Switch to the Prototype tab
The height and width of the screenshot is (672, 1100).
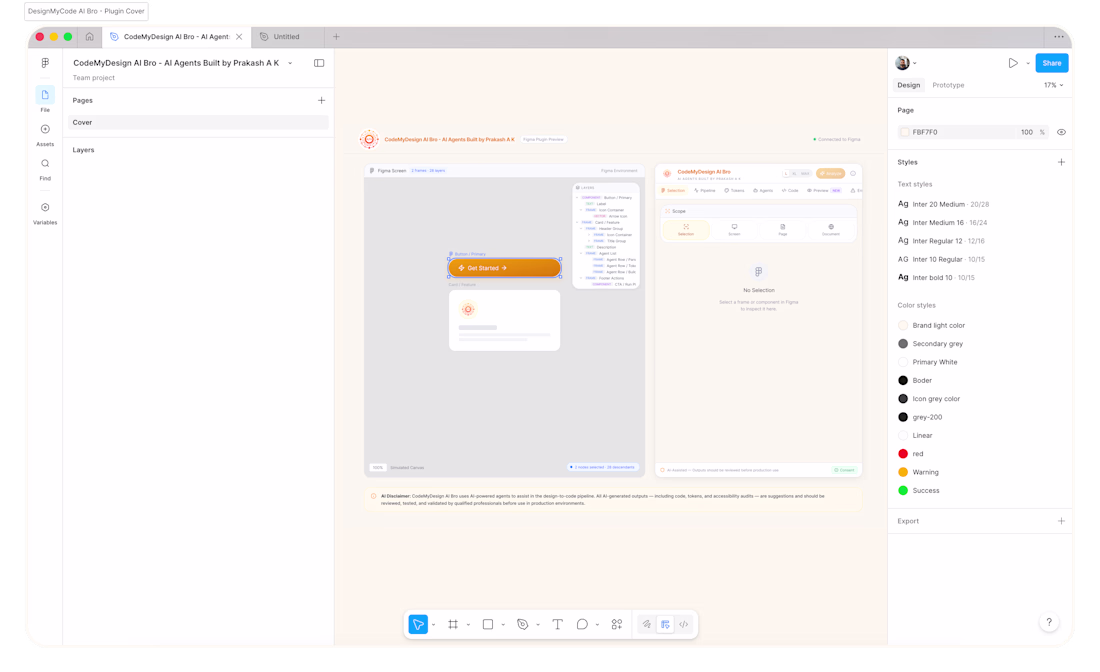pos(948,85)
